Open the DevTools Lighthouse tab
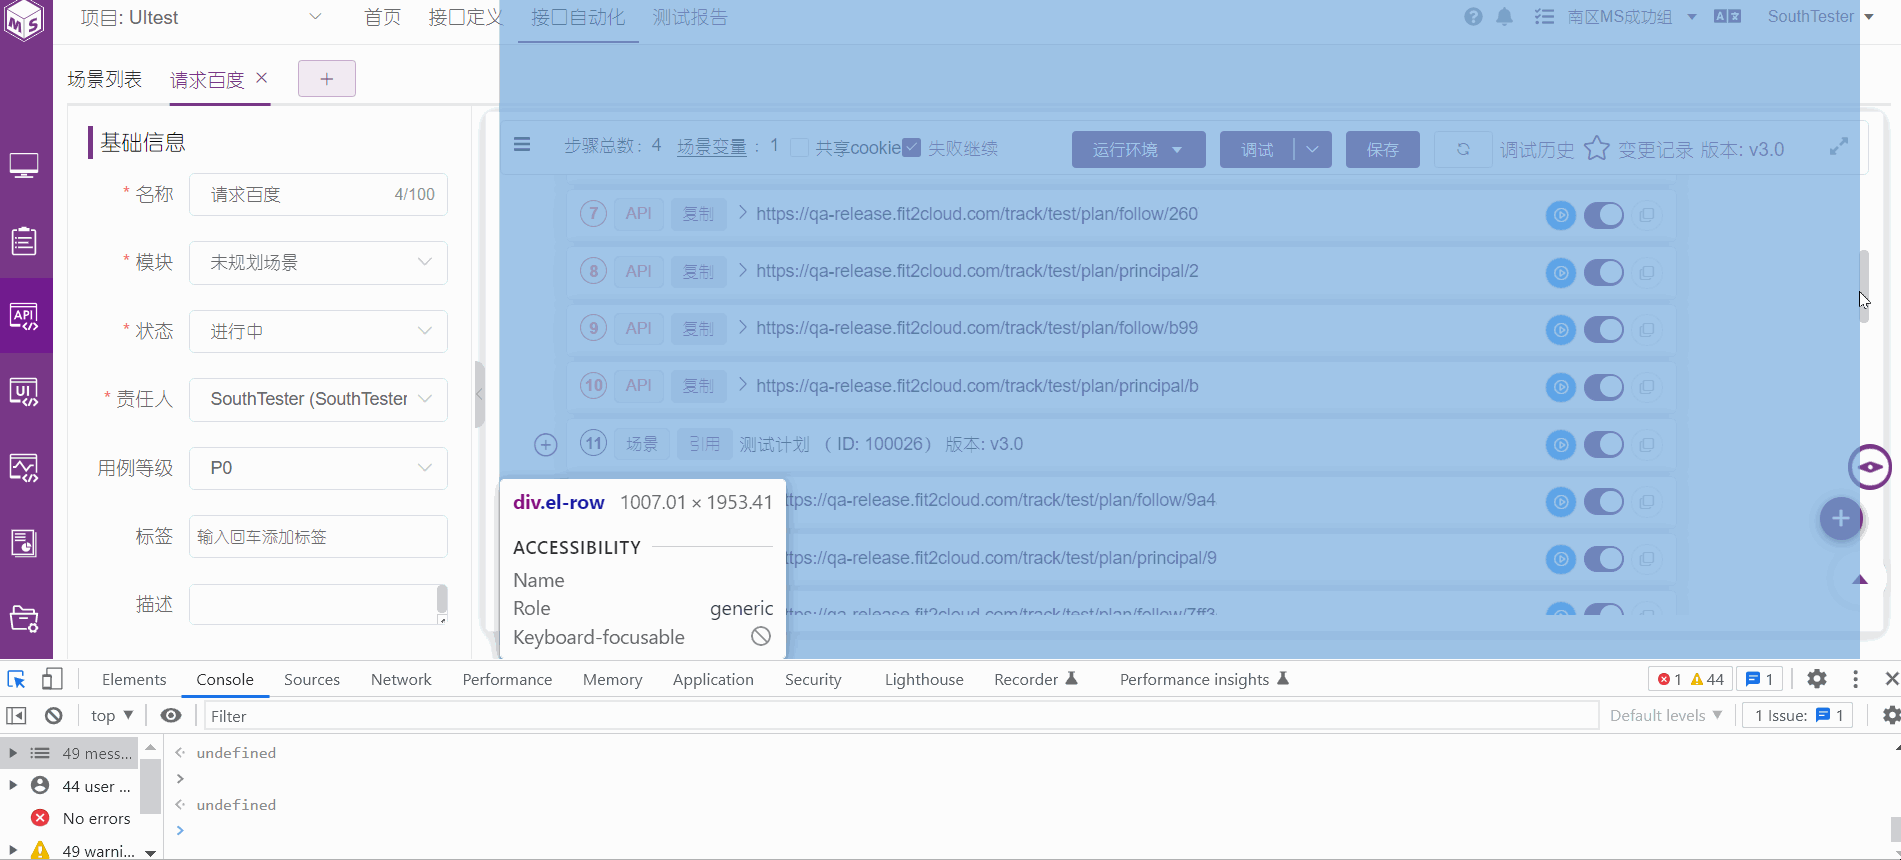 (x=924, y=679)
